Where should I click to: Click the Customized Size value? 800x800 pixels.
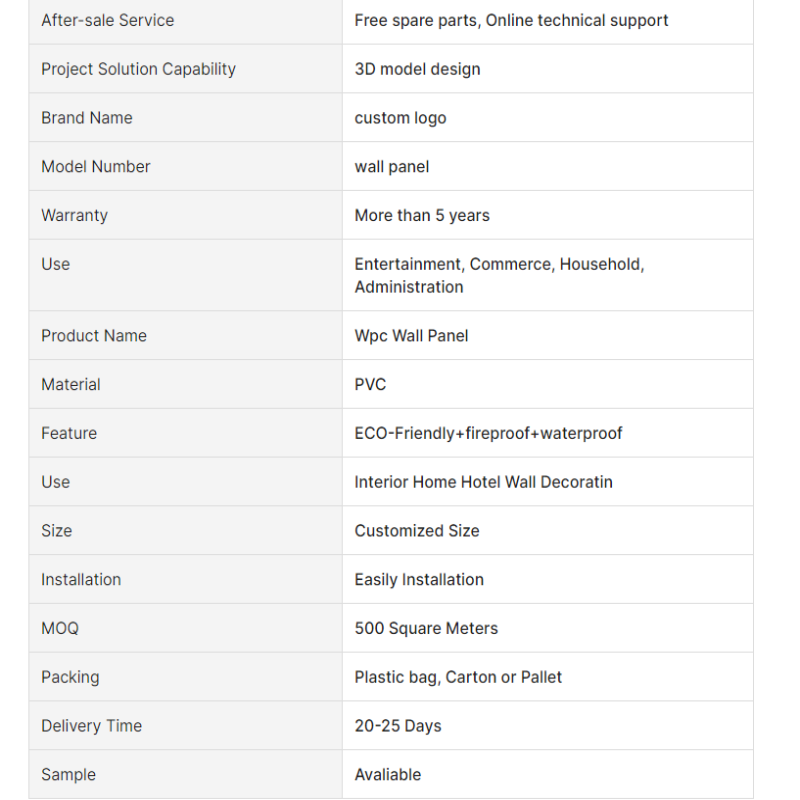(417, 531)
